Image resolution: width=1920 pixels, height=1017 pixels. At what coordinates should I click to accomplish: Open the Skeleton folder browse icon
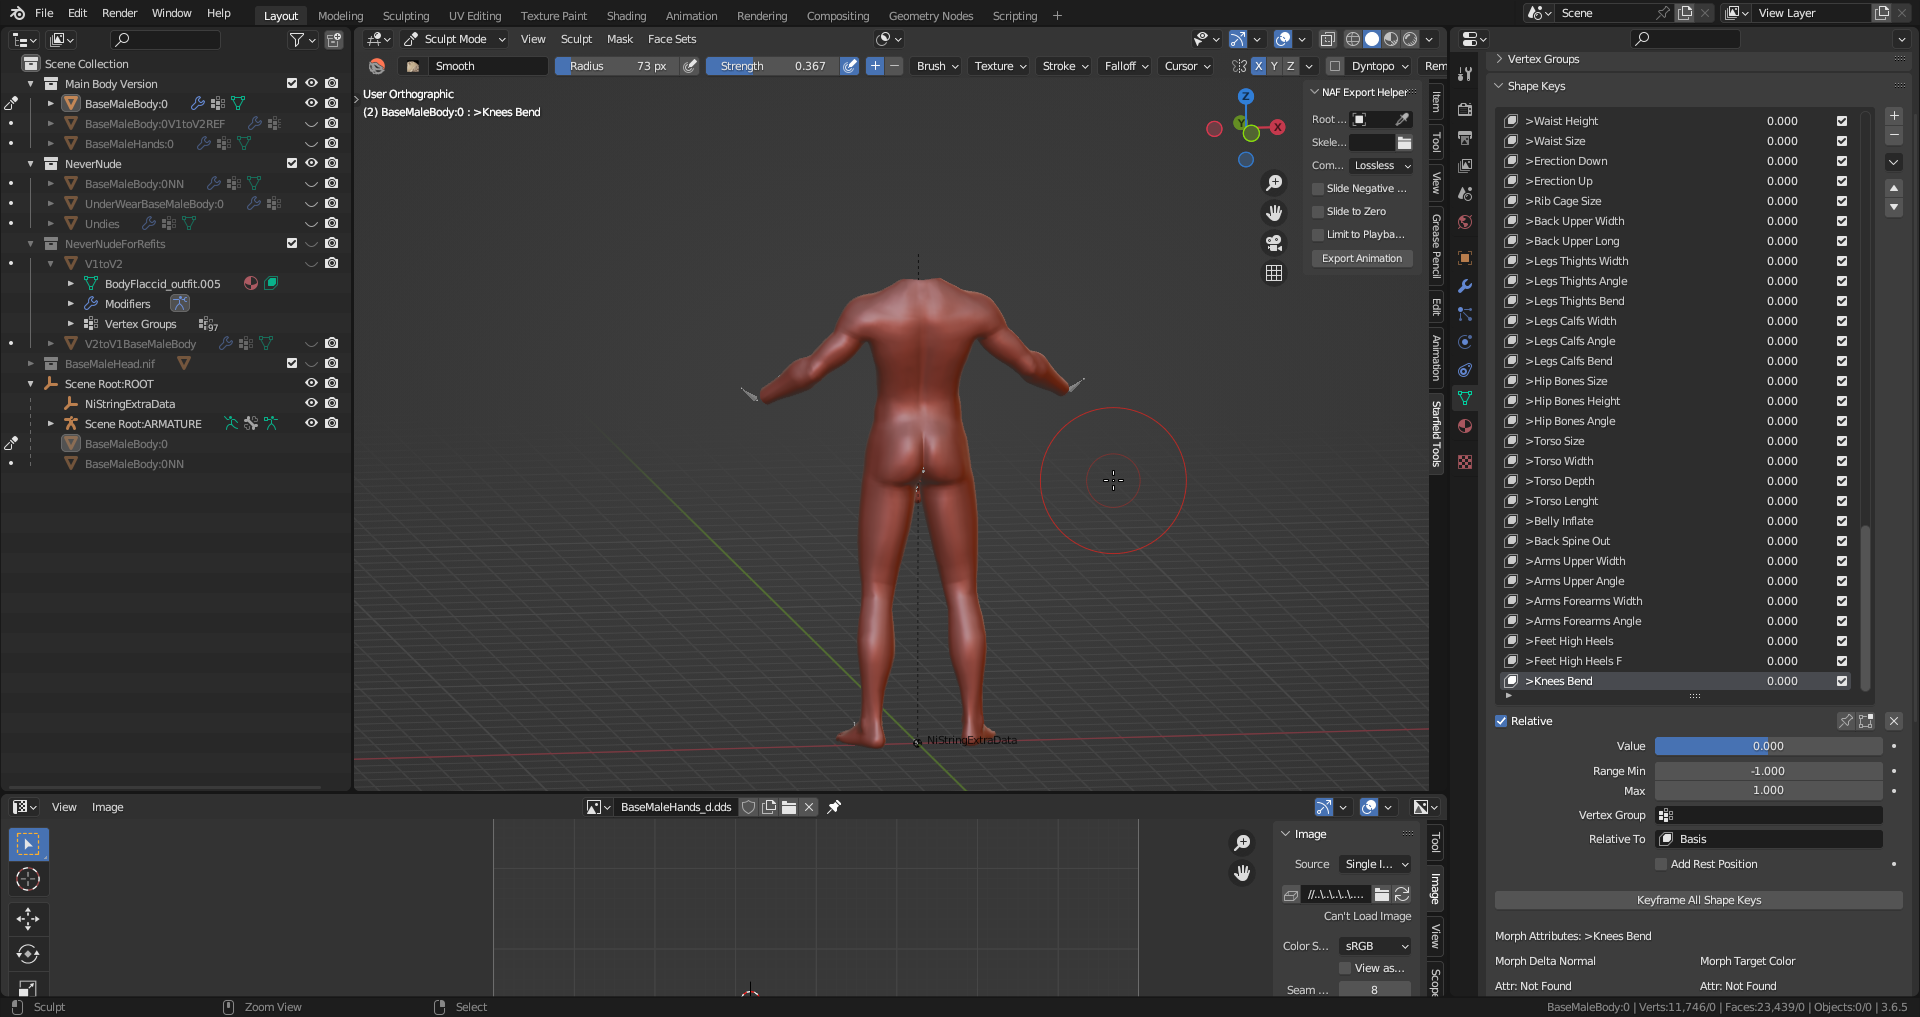point(1404,142)
